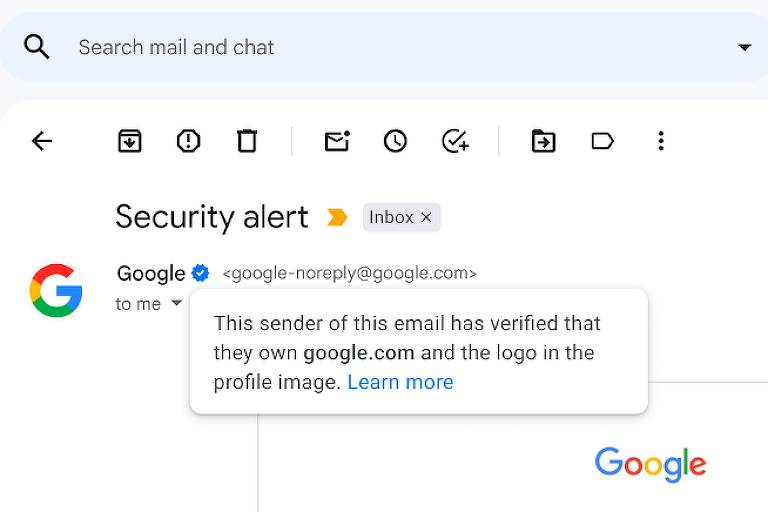Screen dimensions: 768x512
Task: Remove the Inbox label
Action: 426,217
